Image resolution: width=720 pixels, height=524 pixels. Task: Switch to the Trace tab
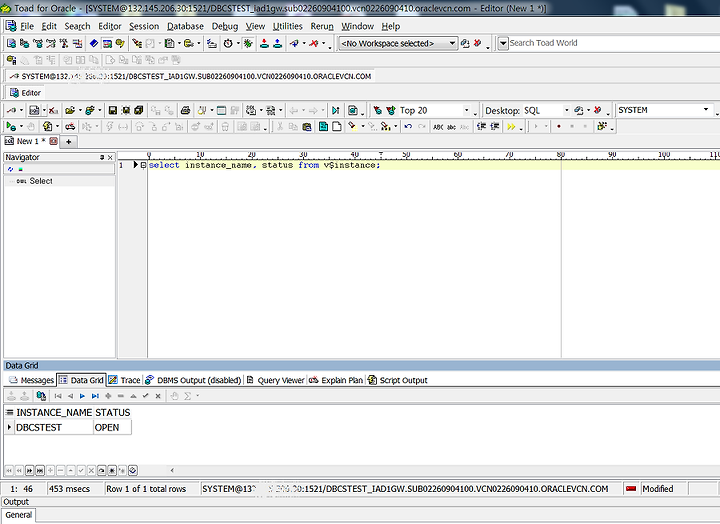(124, 380)
